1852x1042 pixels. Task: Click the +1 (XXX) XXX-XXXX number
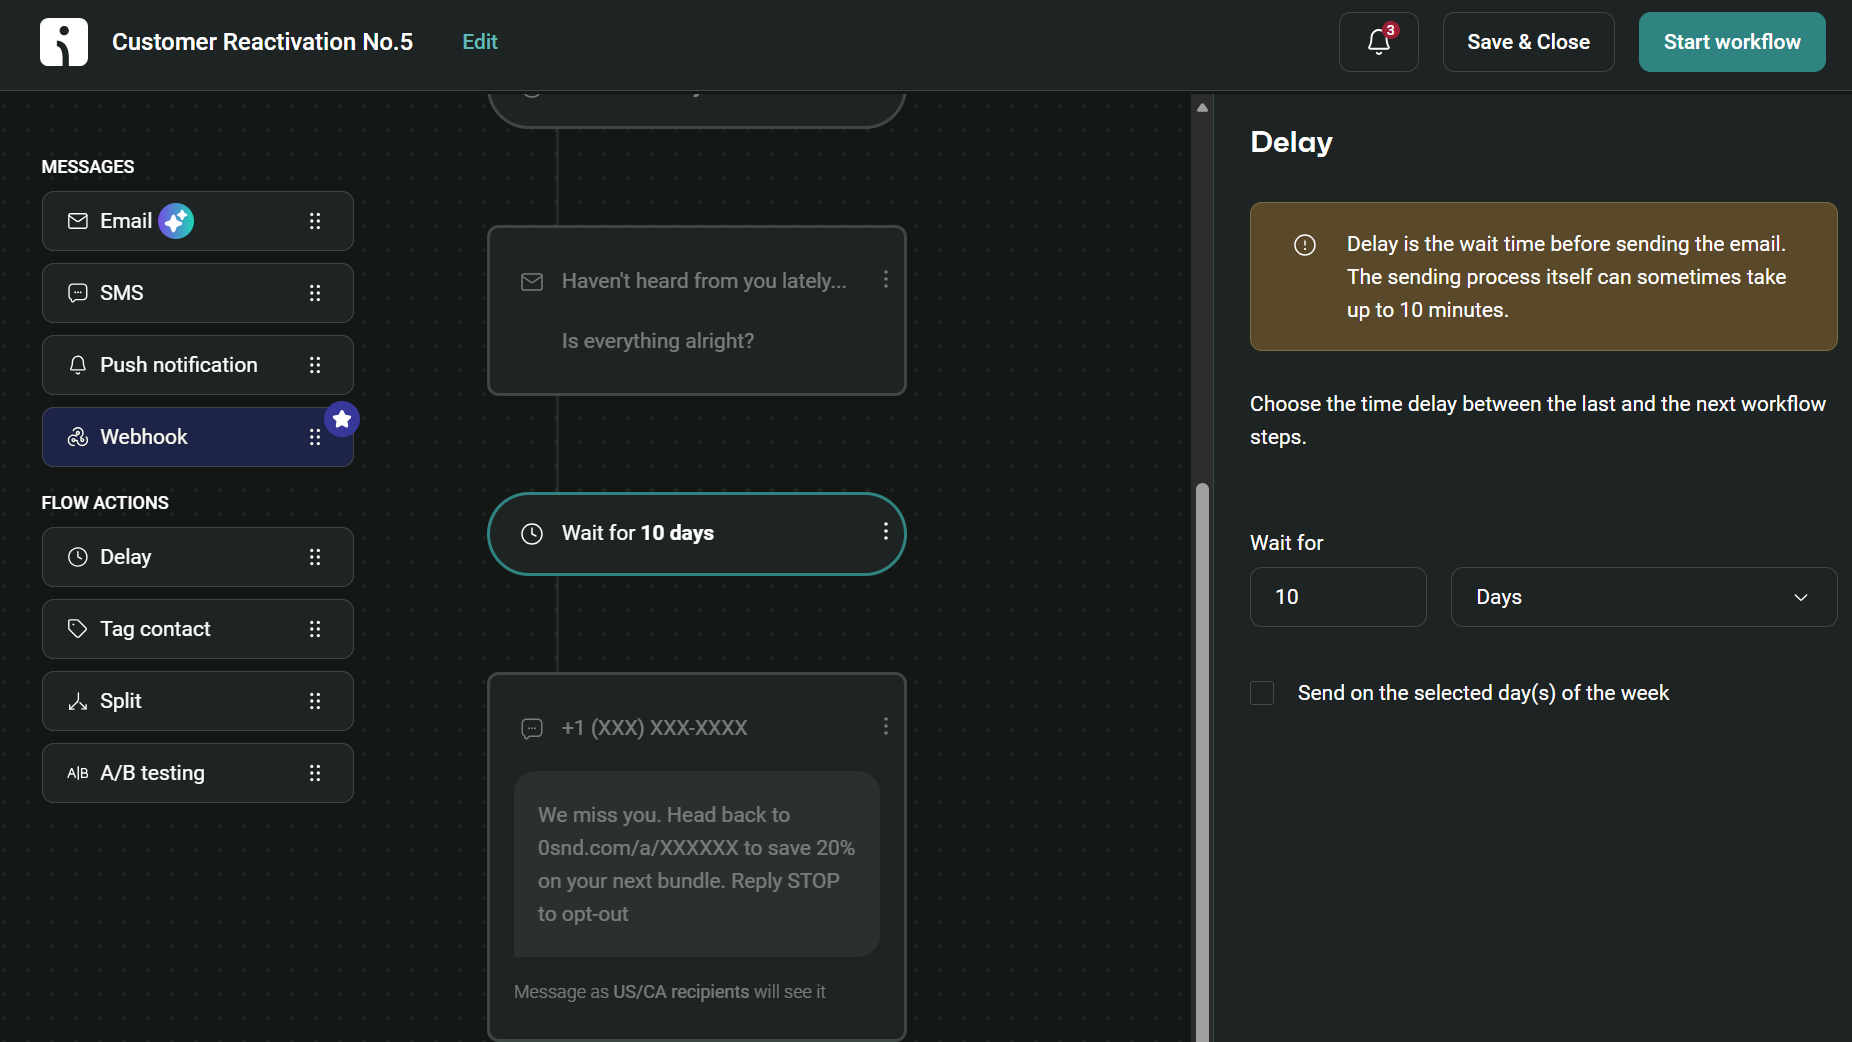(x=654, y=728)
